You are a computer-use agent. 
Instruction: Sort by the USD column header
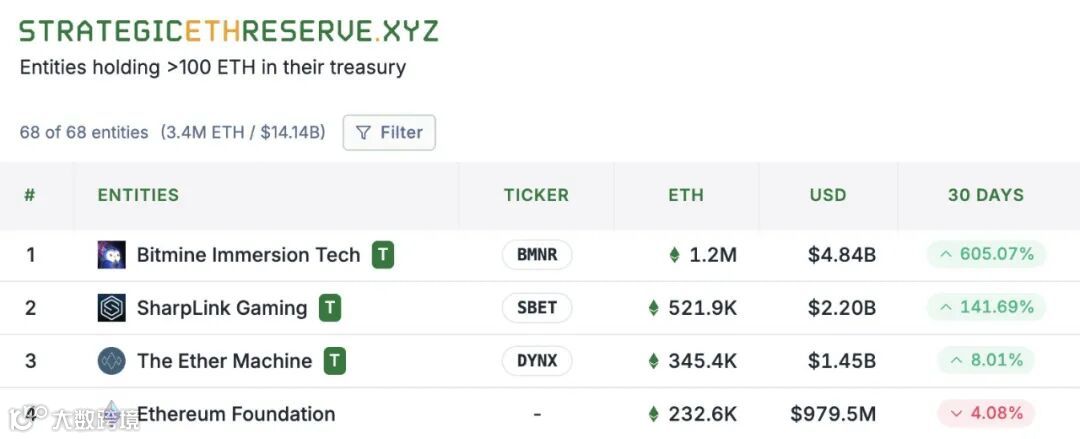pyautogui.click(x=828, y=195)
